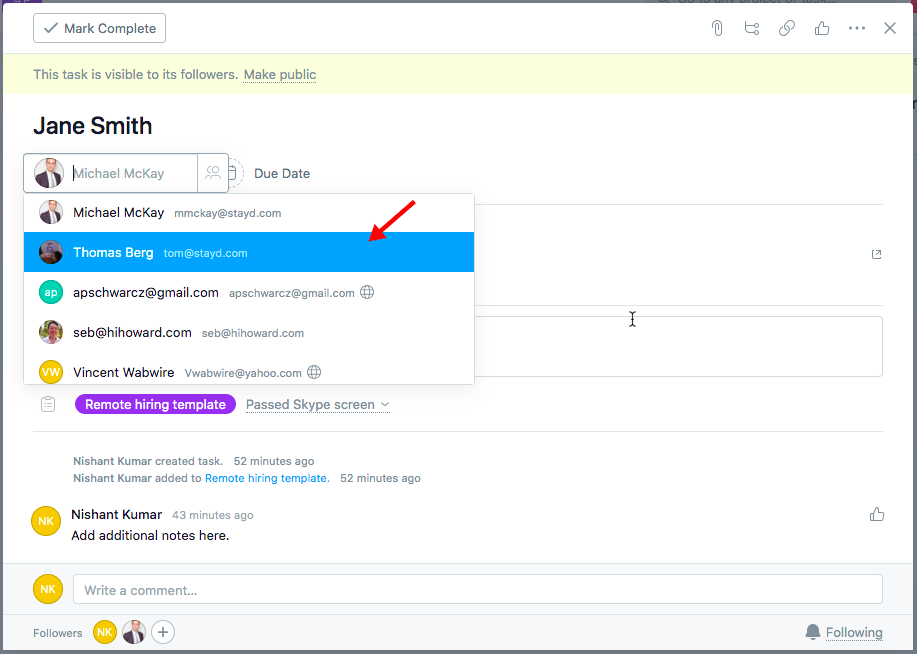This screenshot has height=654, width=917.
Task: Click the Mark Complete button
Action: 99,28
